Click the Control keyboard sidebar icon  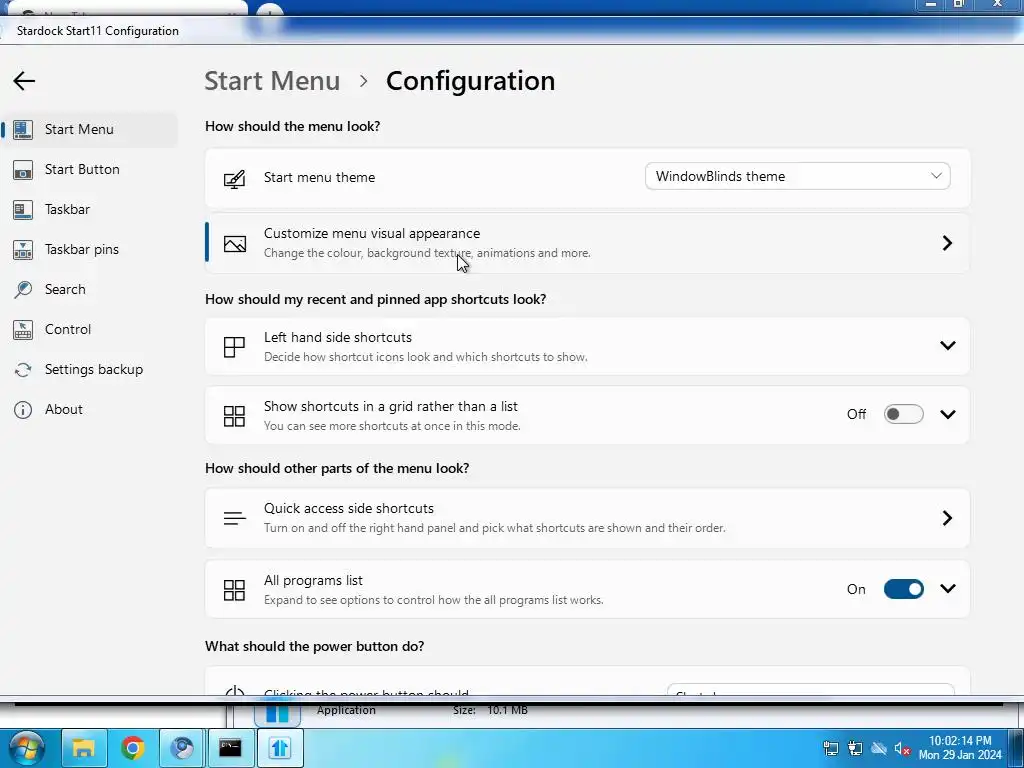pyautogui.click(x=23, y=330)
